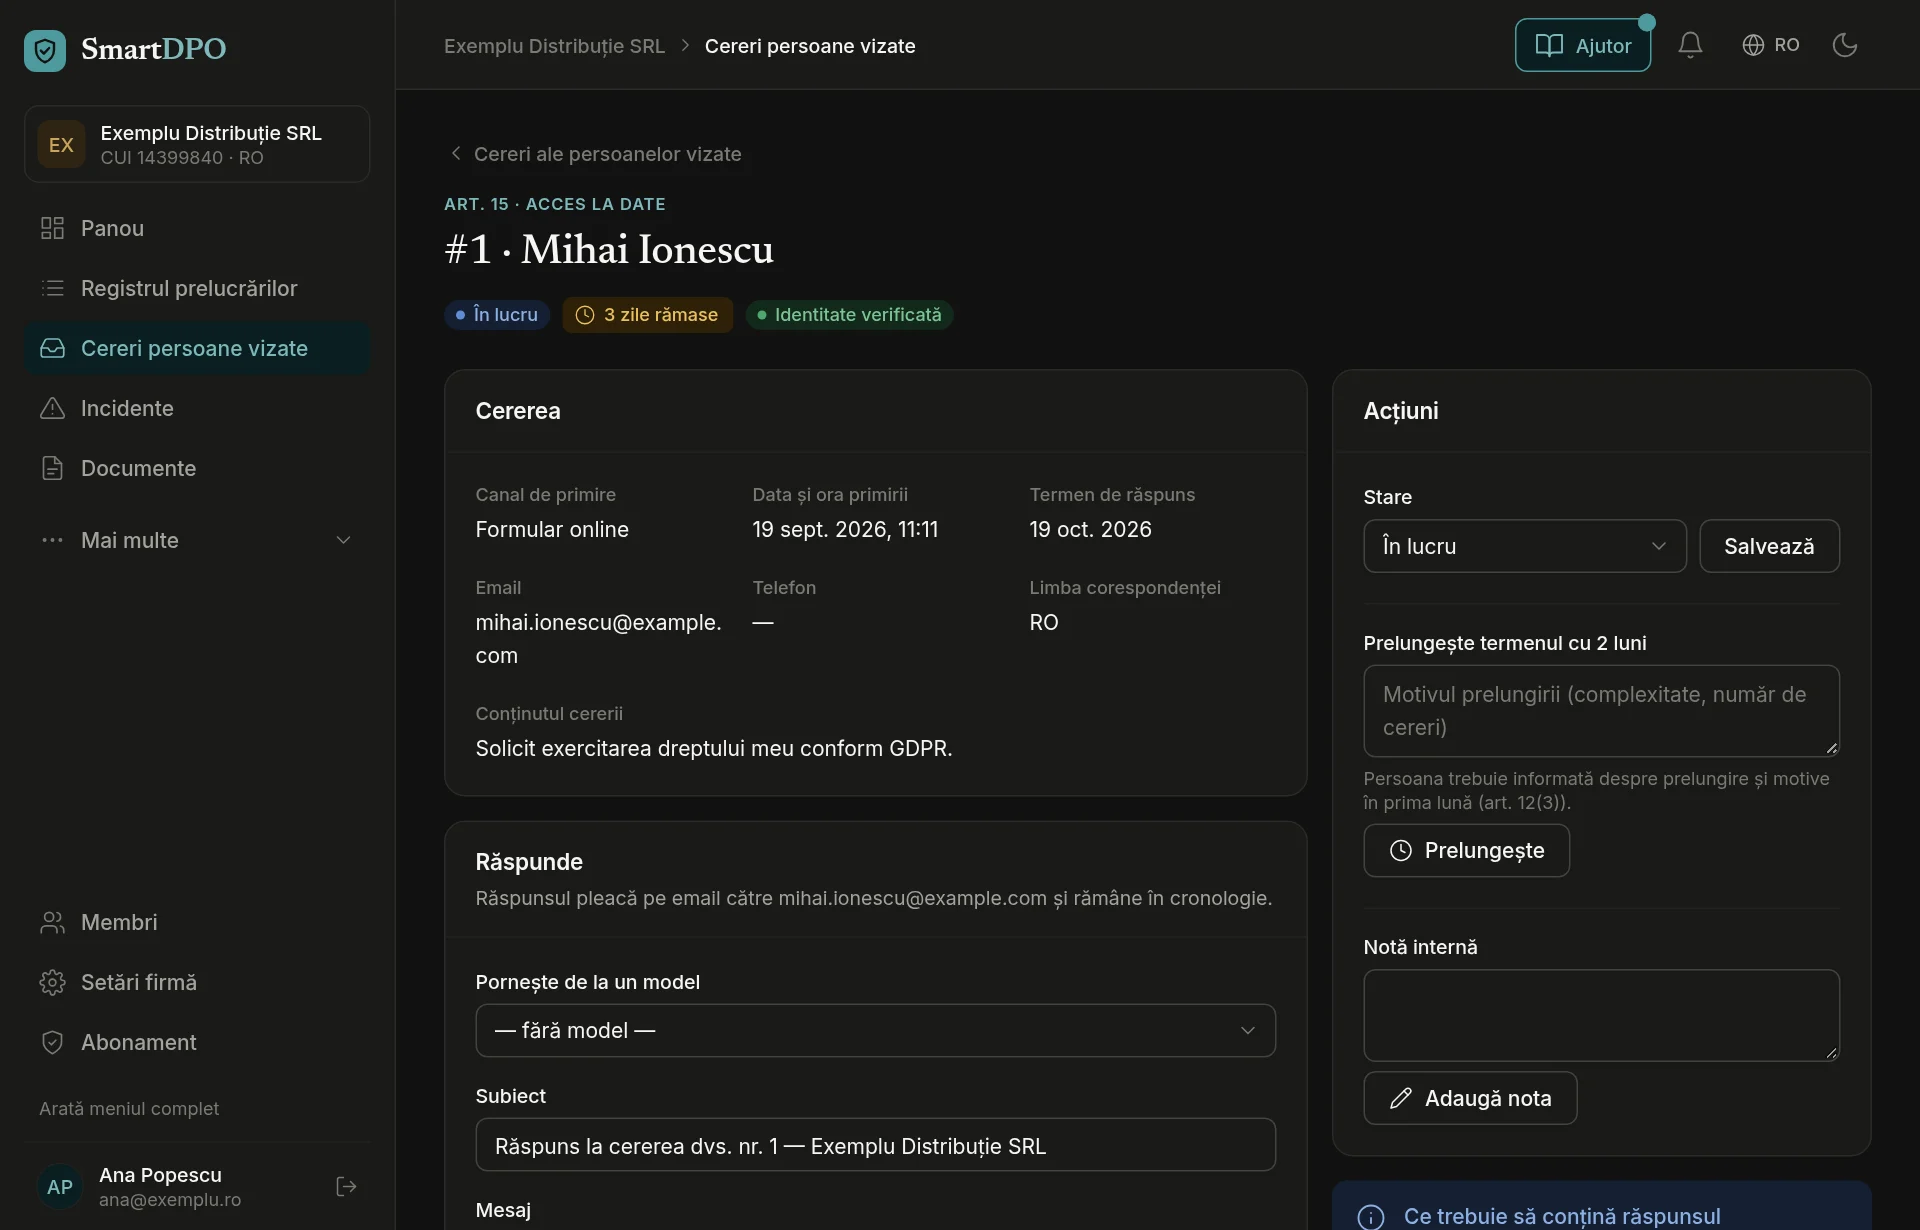
Task: Open the Panou dashboard icon
Action: 52,228
